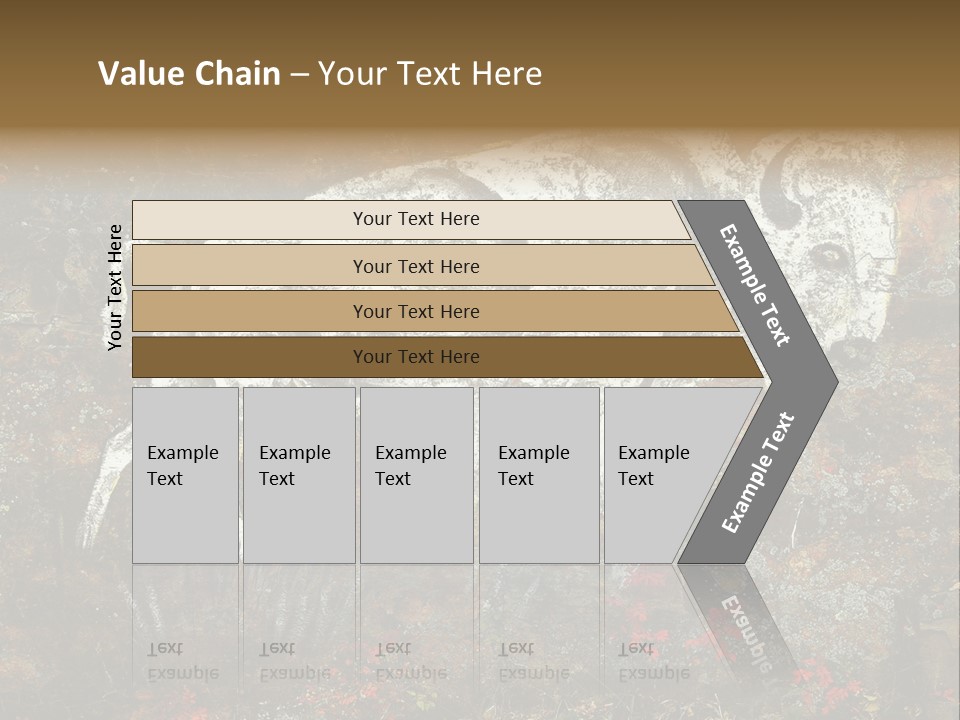Click the fourth gray 'Example Text' box
Screen dimensions: 960x720
pos(539,475)
